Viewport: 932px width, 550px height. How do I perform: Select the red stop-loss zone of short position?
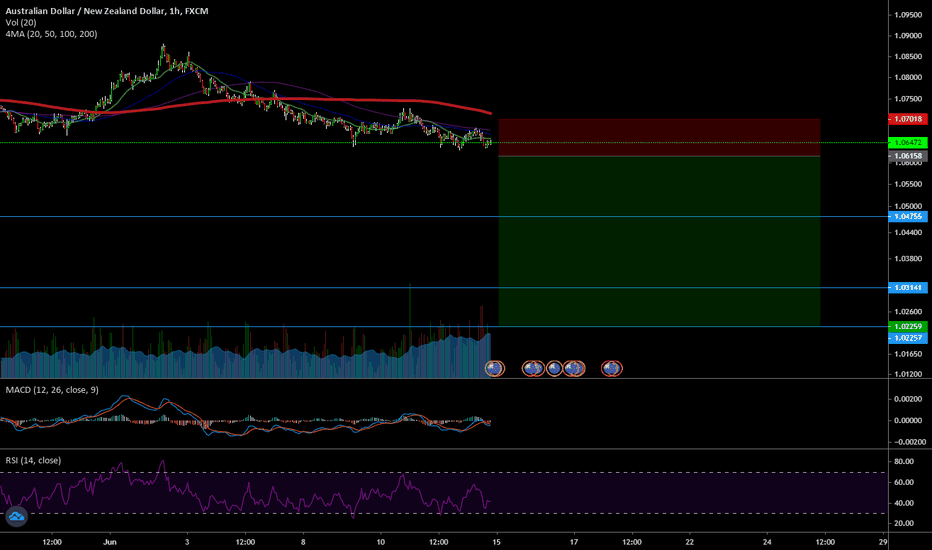[x=659, y=137]
